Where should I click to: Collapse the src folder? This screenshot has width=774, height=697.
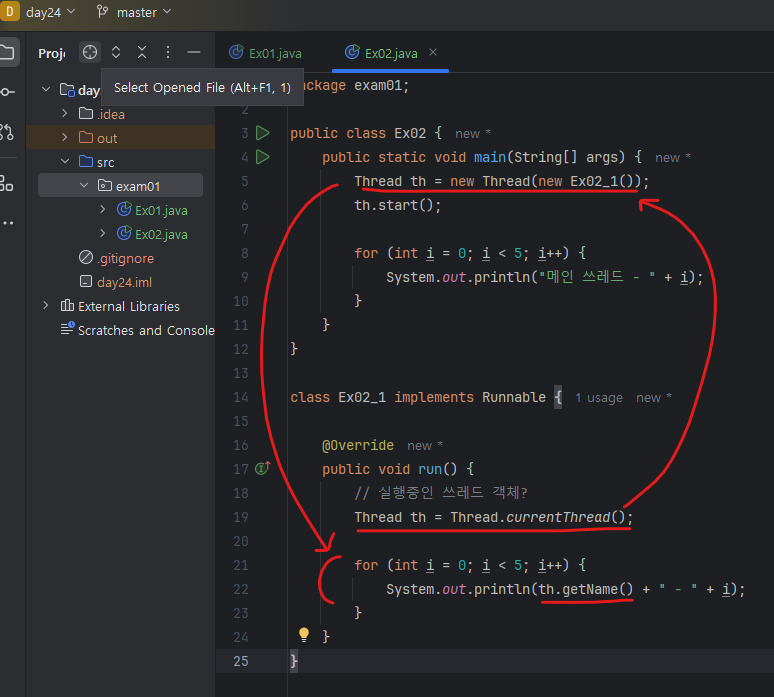pos(65,161)
